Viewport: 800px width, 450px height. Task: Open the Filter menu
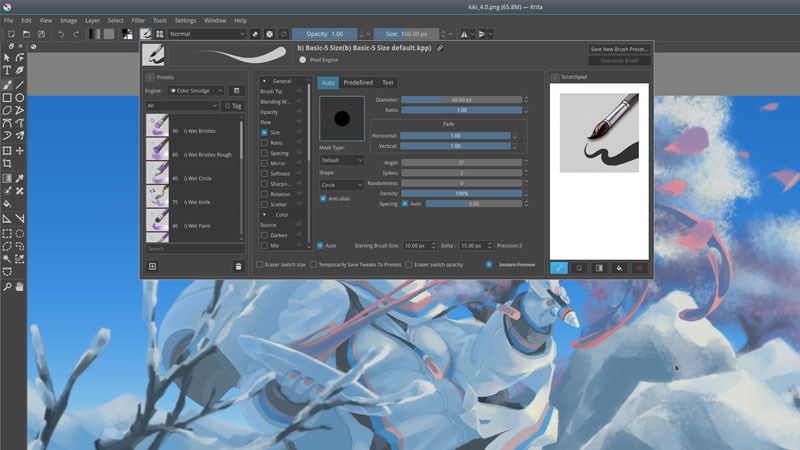coord(138,20)
